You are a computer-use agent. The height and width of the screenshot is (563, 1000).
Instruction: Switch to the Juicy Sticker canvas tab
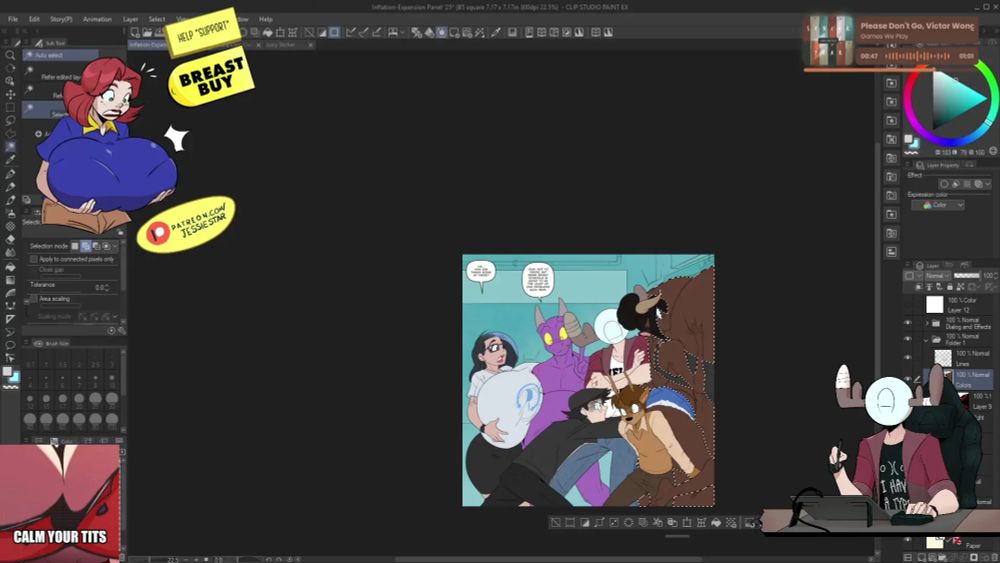281,45
